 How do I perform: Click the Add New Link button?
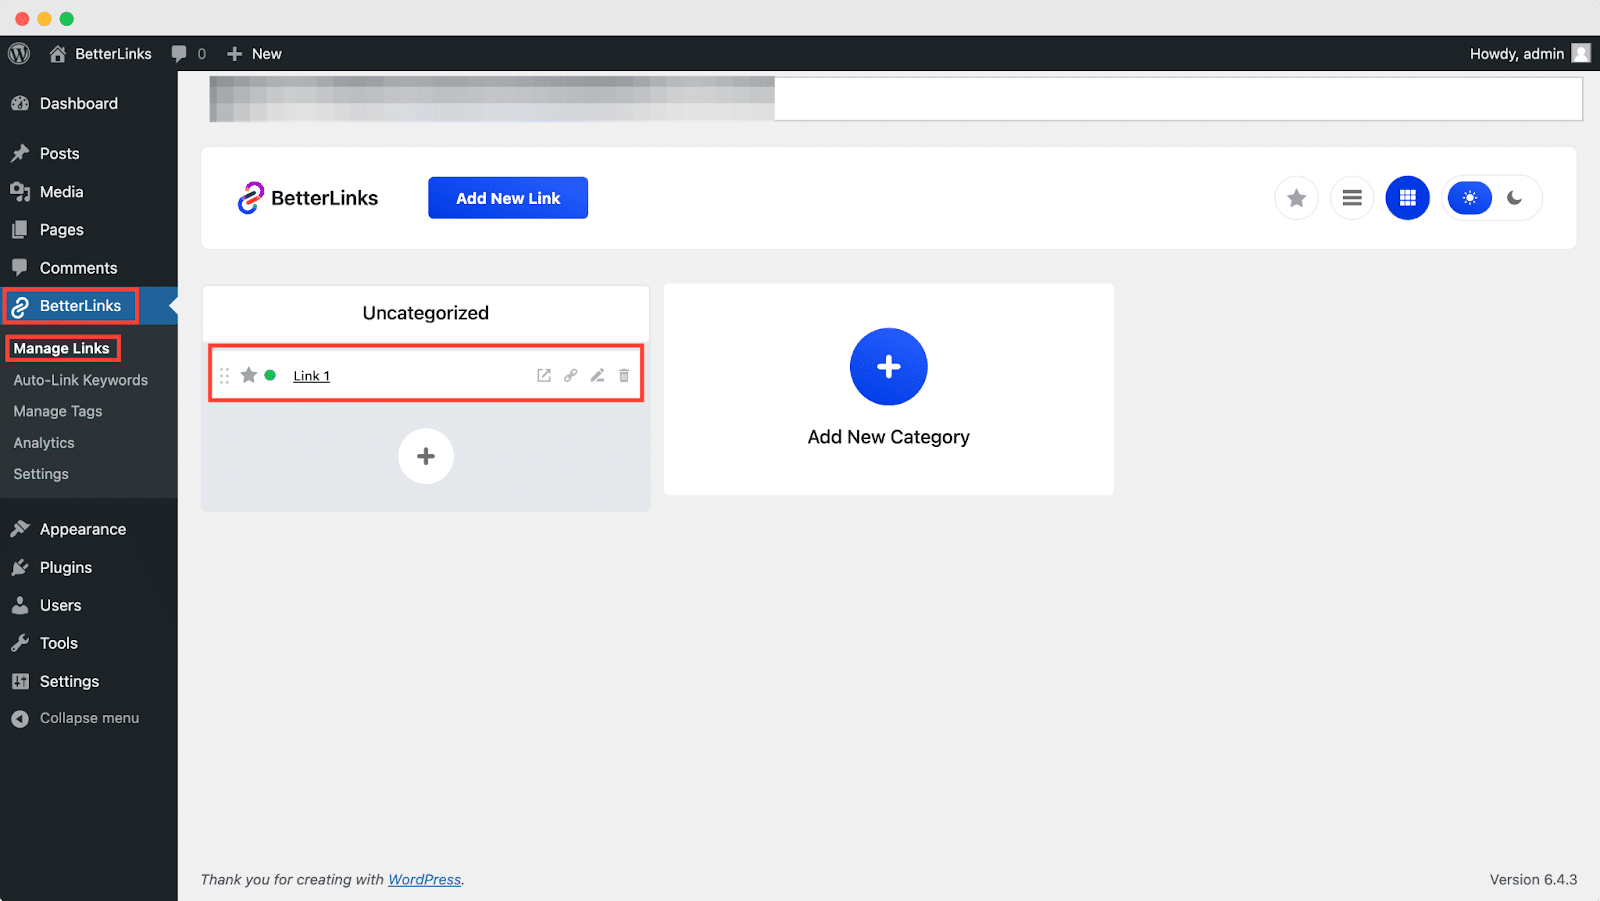pos(507,197)
